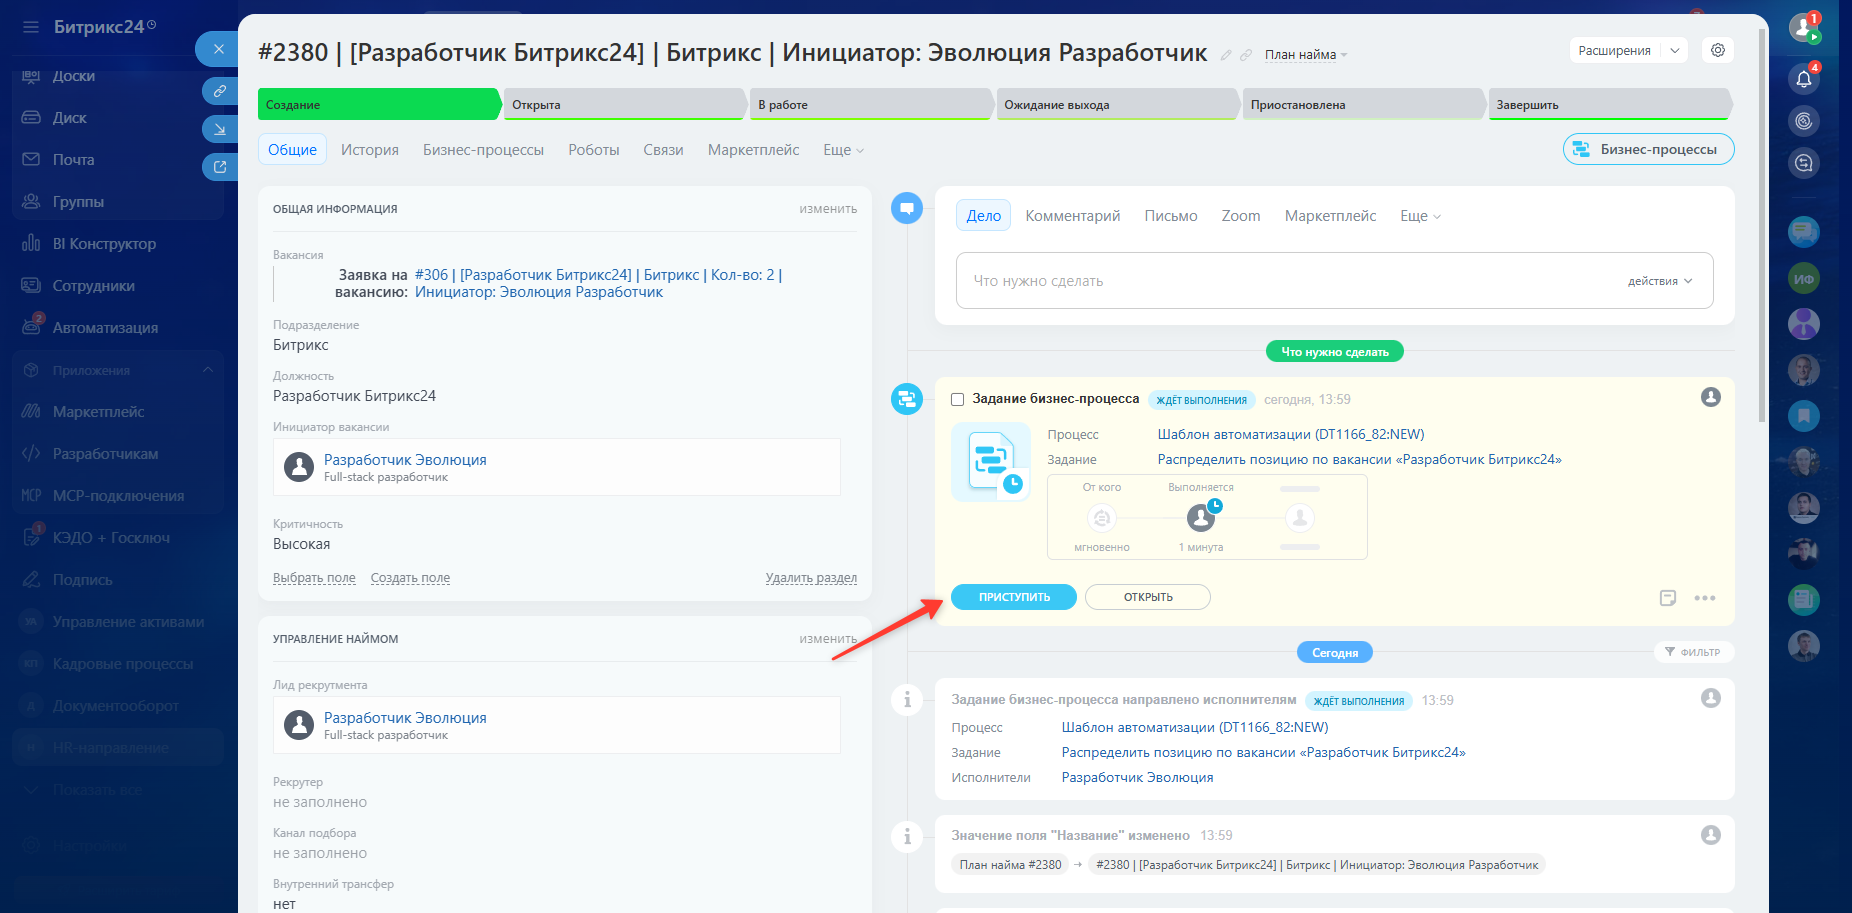
Task: Click the ПРИСТУПИТЬ button
Action: point(1014,597)
